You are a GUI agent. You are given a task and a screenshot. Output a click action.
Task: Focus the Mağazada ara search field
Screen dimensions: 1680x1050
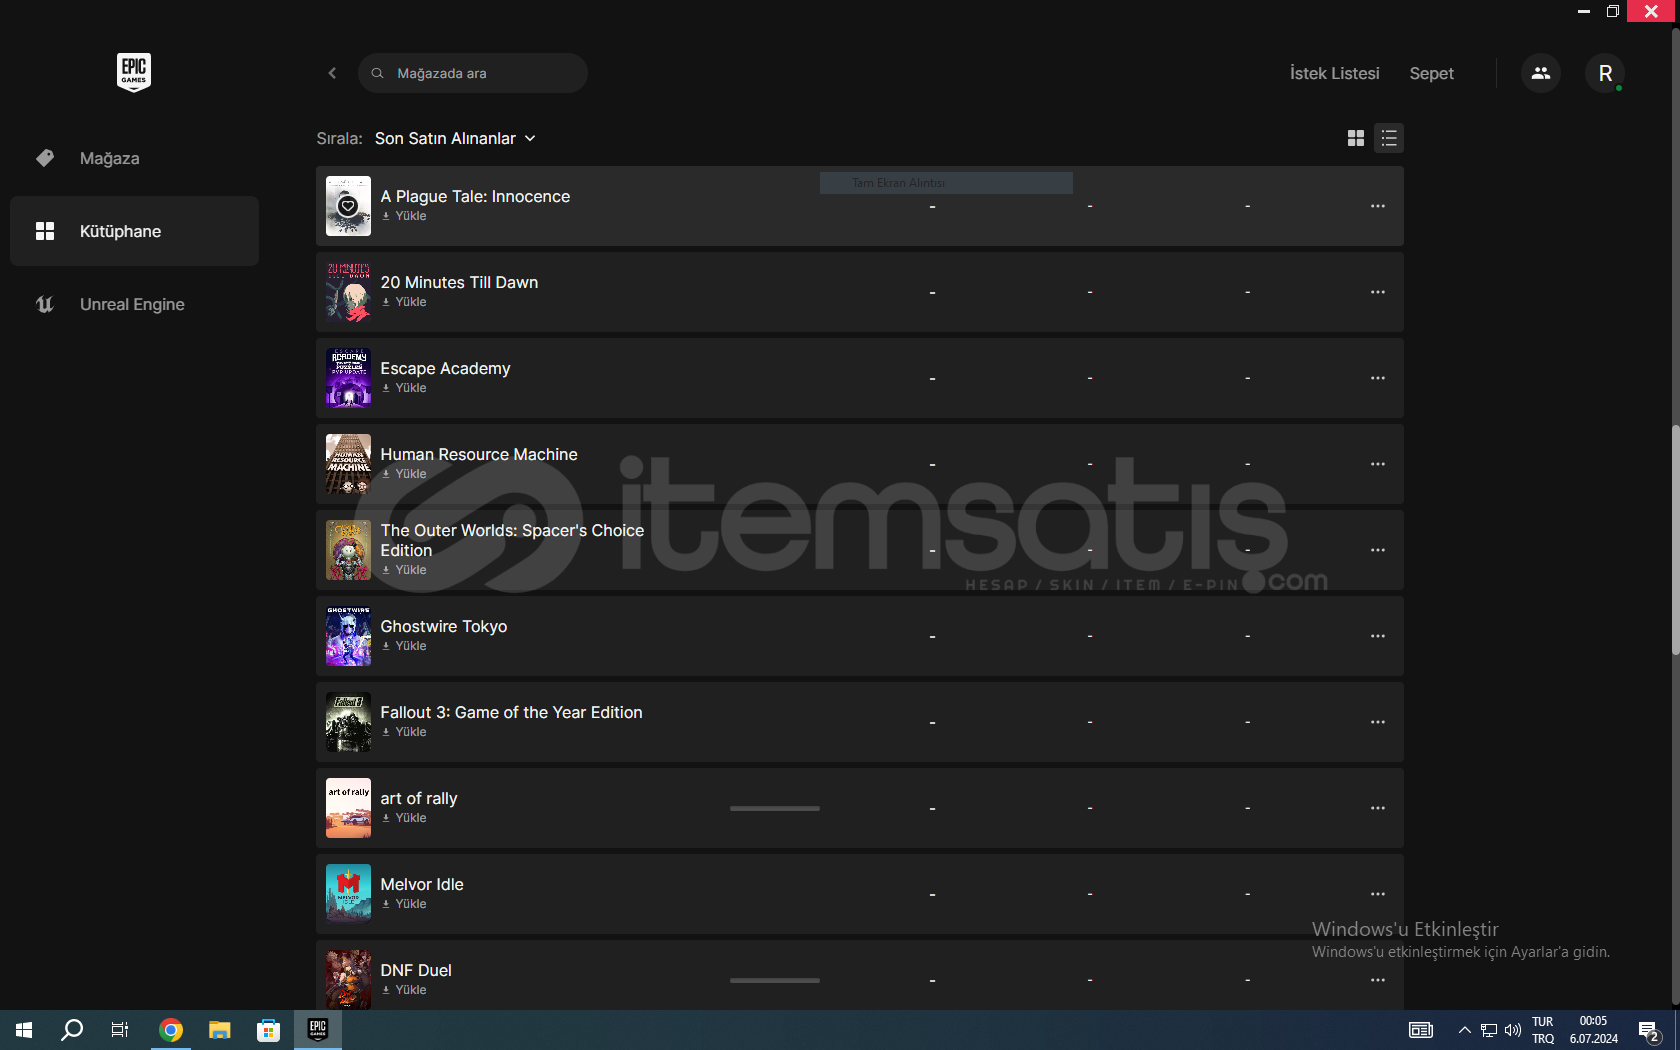[x=473, y=73]
